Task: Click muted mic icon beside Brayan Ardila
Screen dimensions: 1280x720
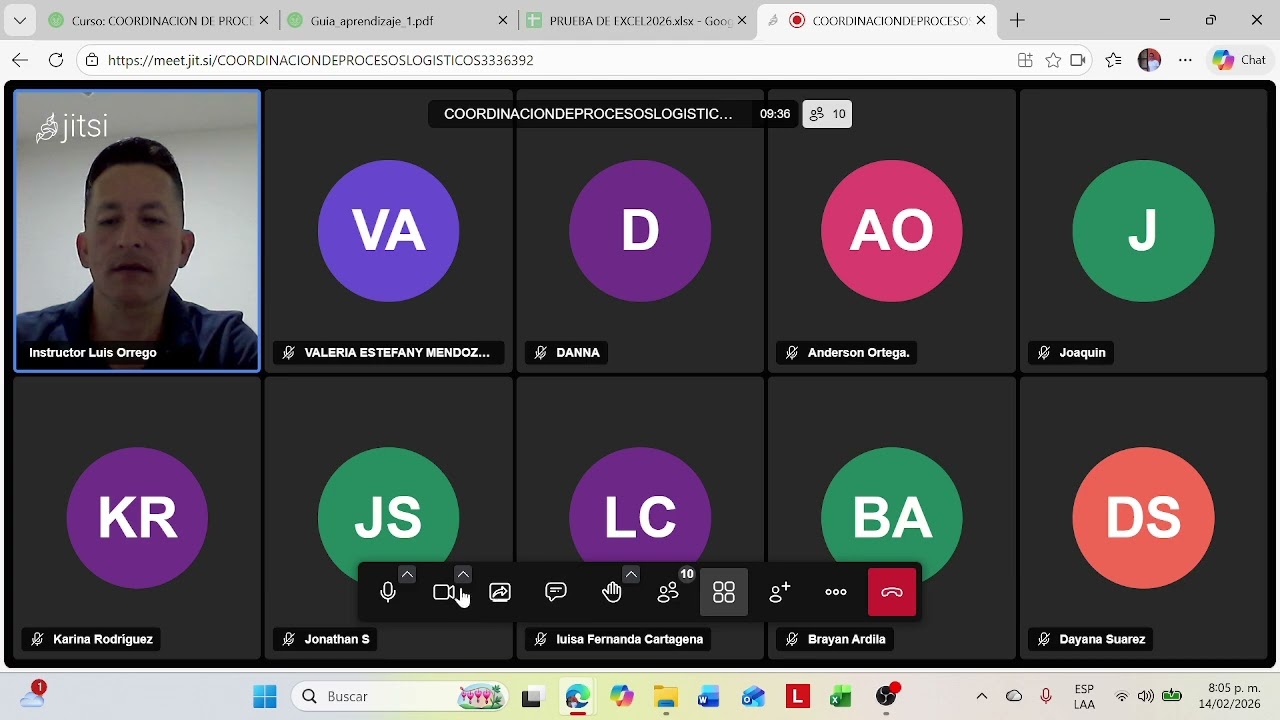Action: [792, 639]
